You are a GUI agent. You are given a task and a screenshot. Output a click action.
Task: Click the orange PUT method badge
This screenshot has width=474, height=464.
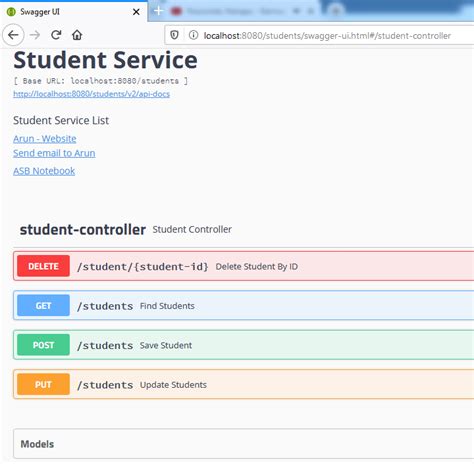coord(43,384)
